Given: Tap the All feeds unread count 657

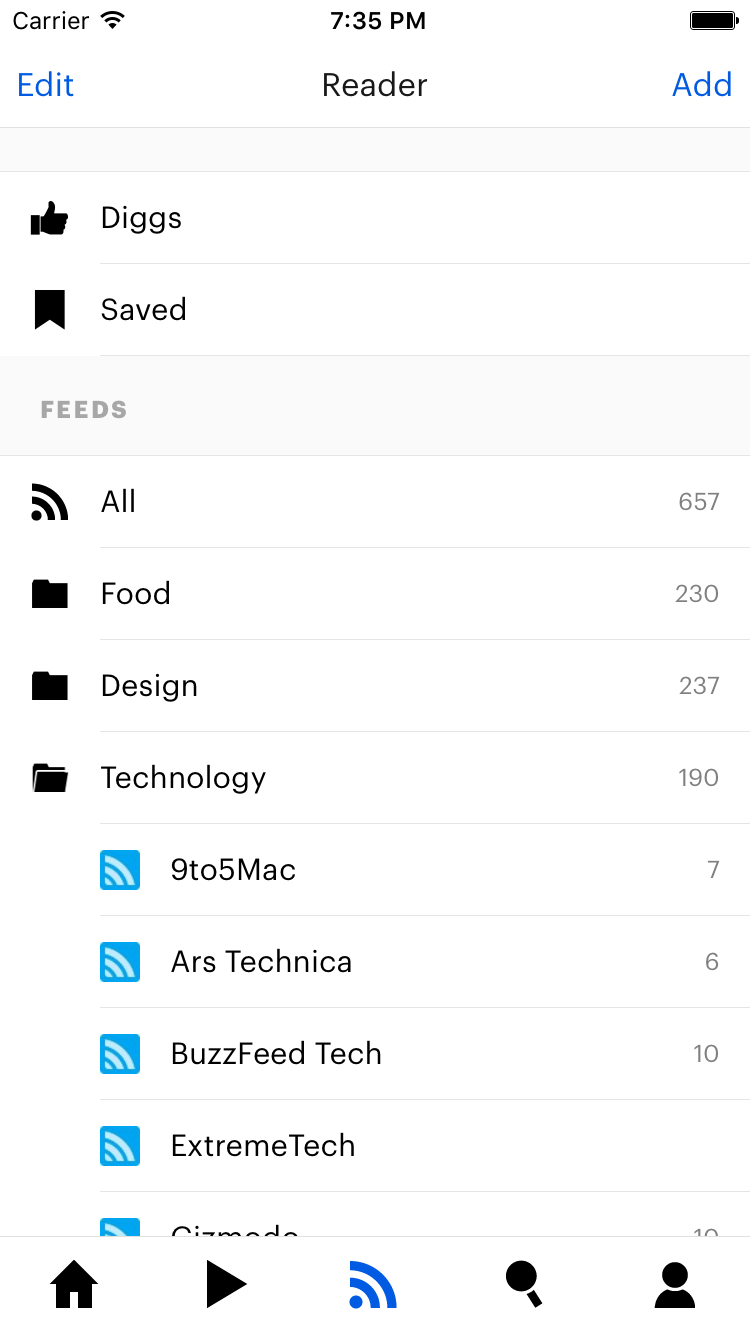Looking at the screenshot, I should pyautogui.click(x=698, y=502).
